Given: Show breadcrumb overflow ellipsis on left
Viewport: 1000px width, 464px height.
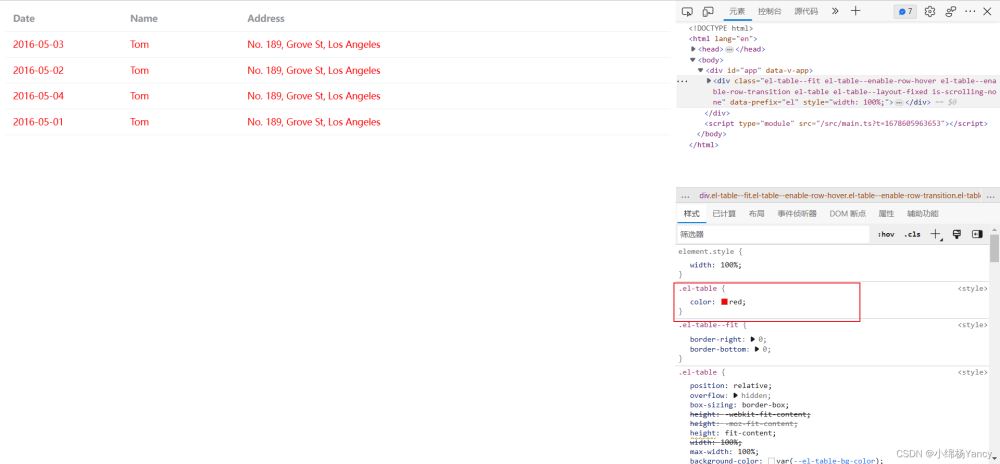Looking at the screenshot, I should tap(686, 196).
